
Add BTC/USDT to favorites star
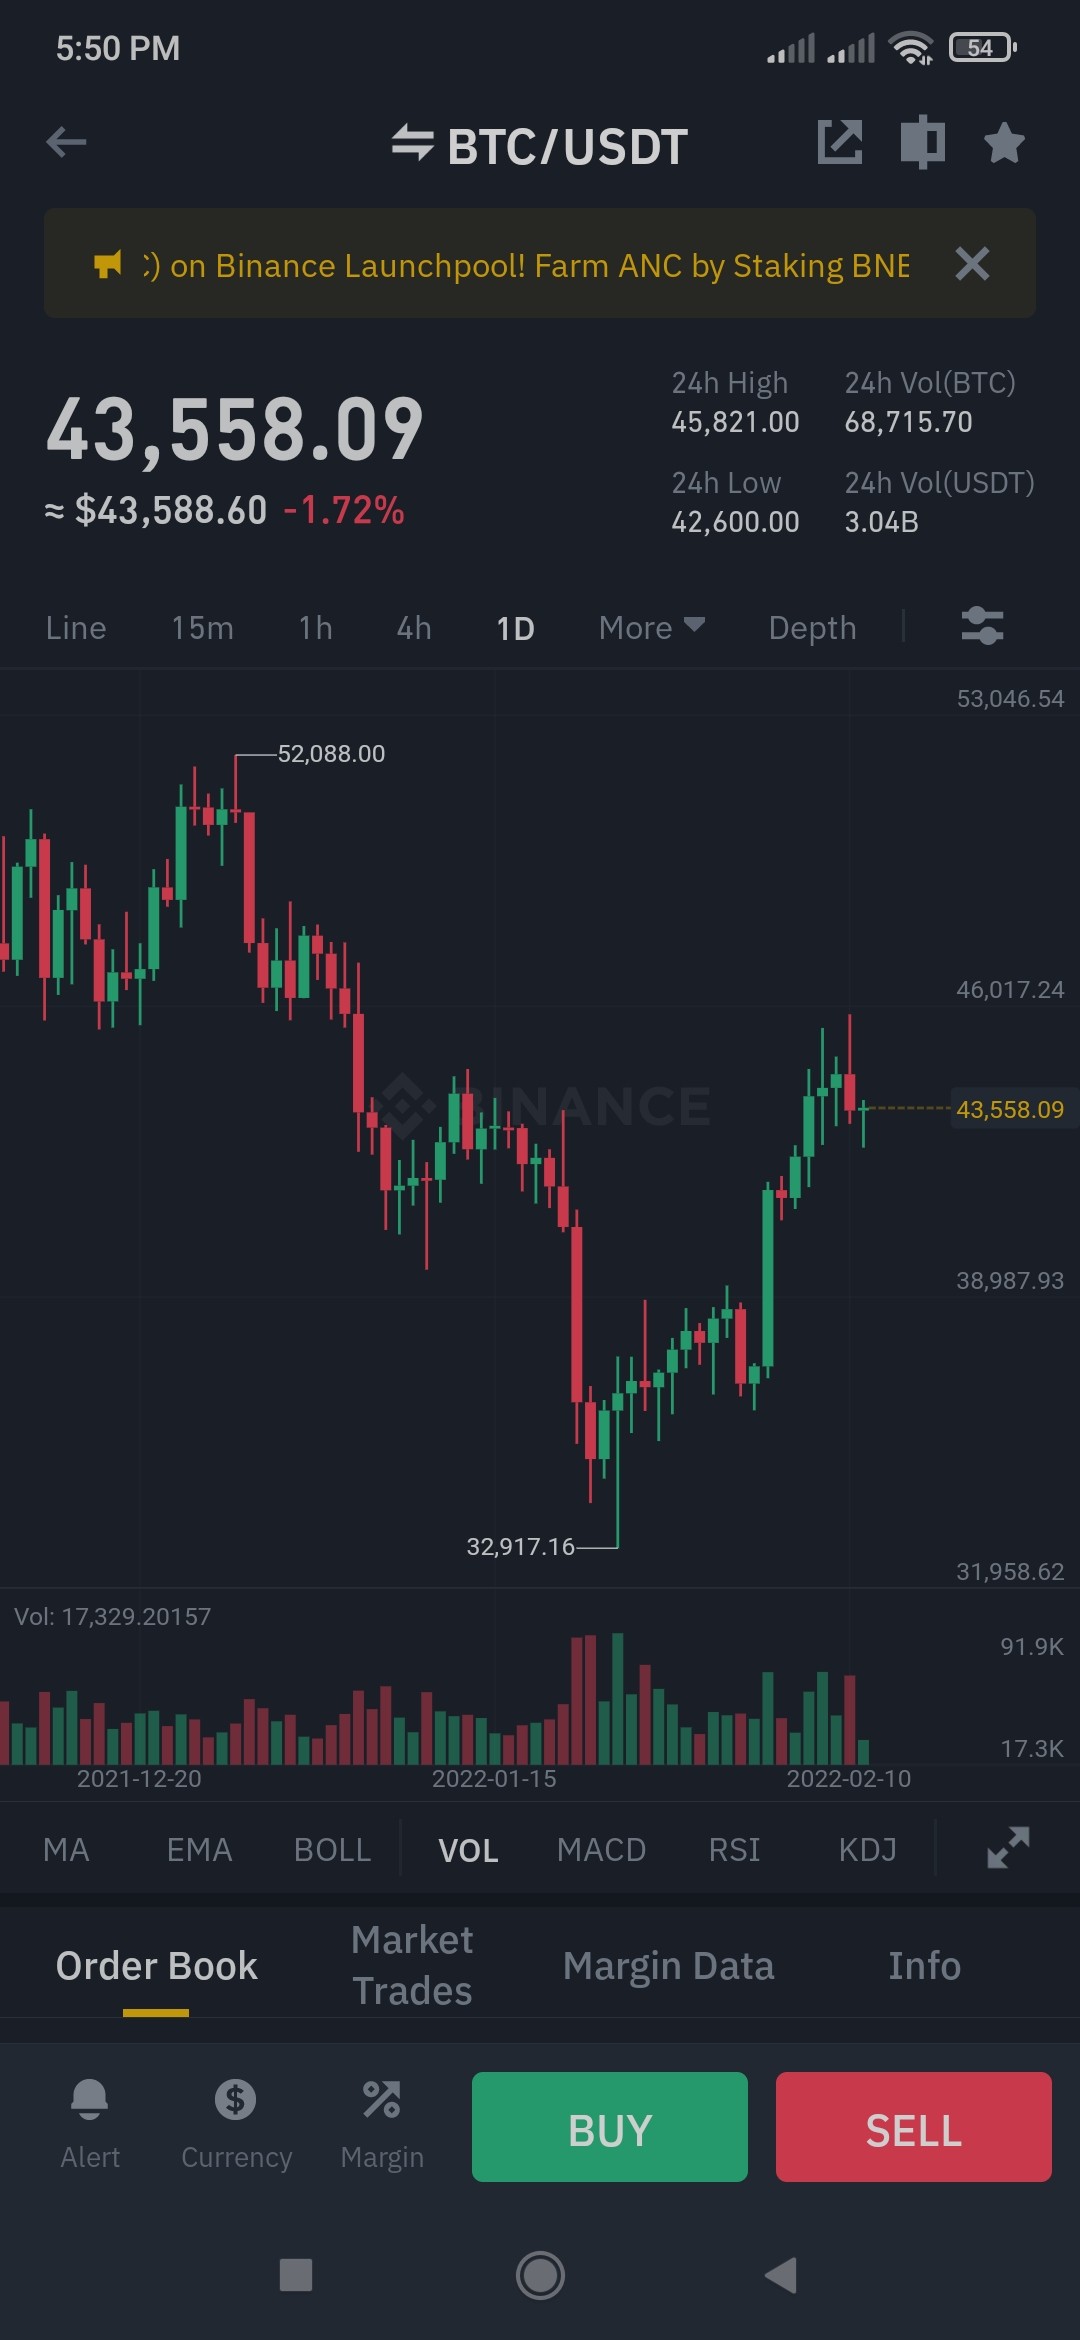(x=1004, y=143)
